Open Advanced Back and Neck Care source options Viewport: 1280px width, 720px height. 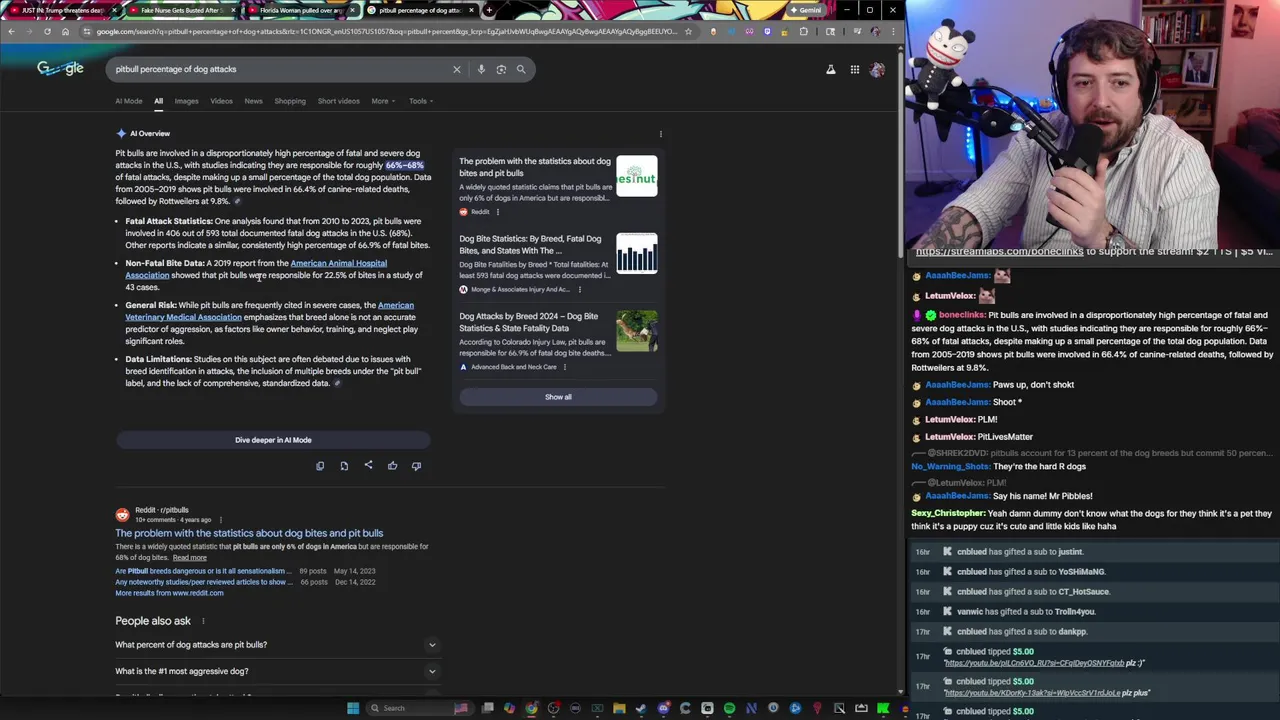tap(565, 367)
